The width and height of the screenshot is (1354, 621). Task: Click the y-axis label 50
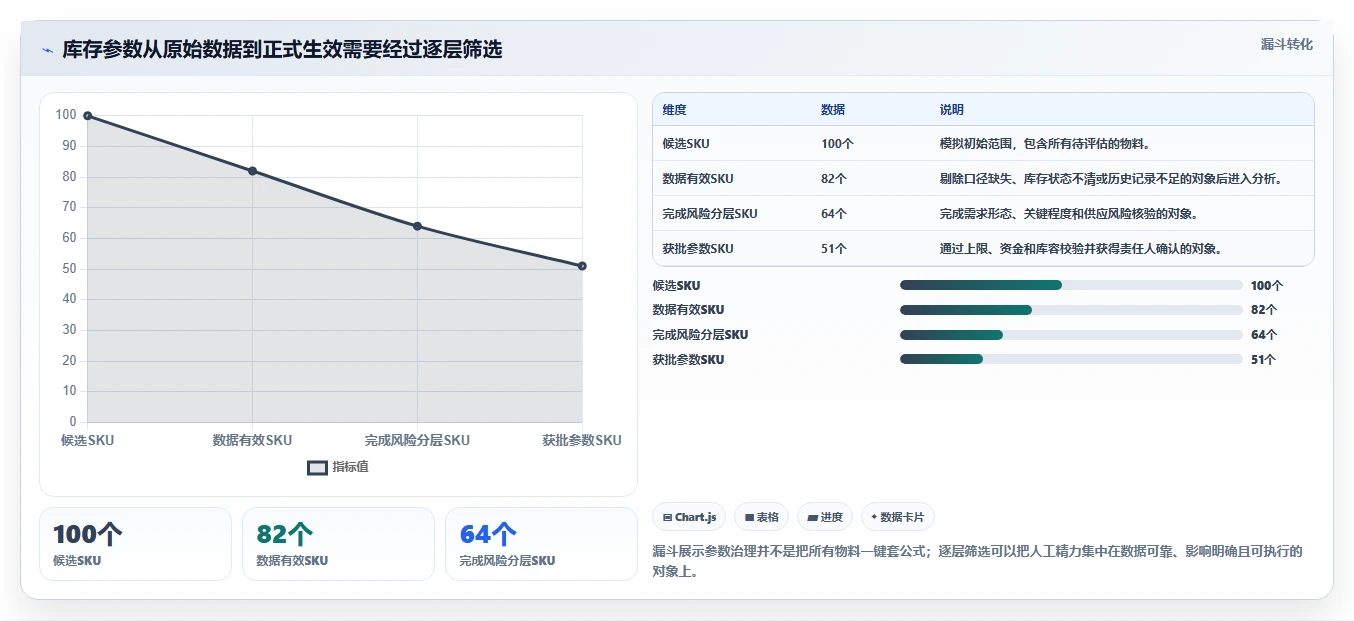(x=67, y=269)
